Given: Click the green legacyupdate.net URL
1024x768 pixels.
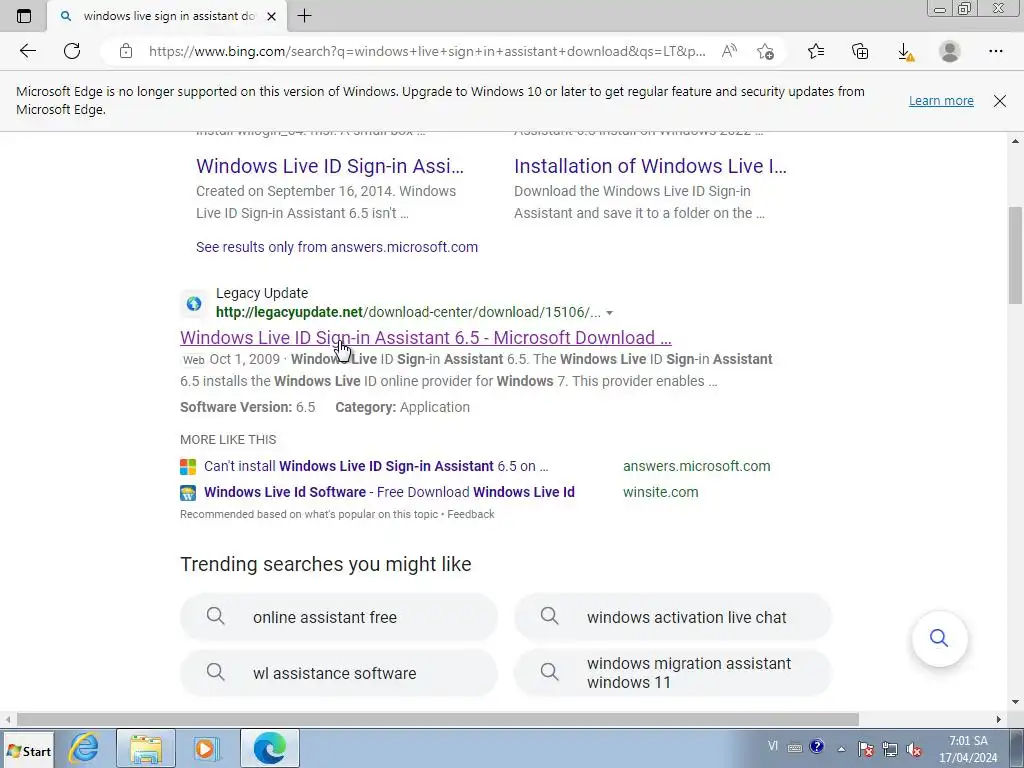Looking at the screenshot, I should coord(408,312).
